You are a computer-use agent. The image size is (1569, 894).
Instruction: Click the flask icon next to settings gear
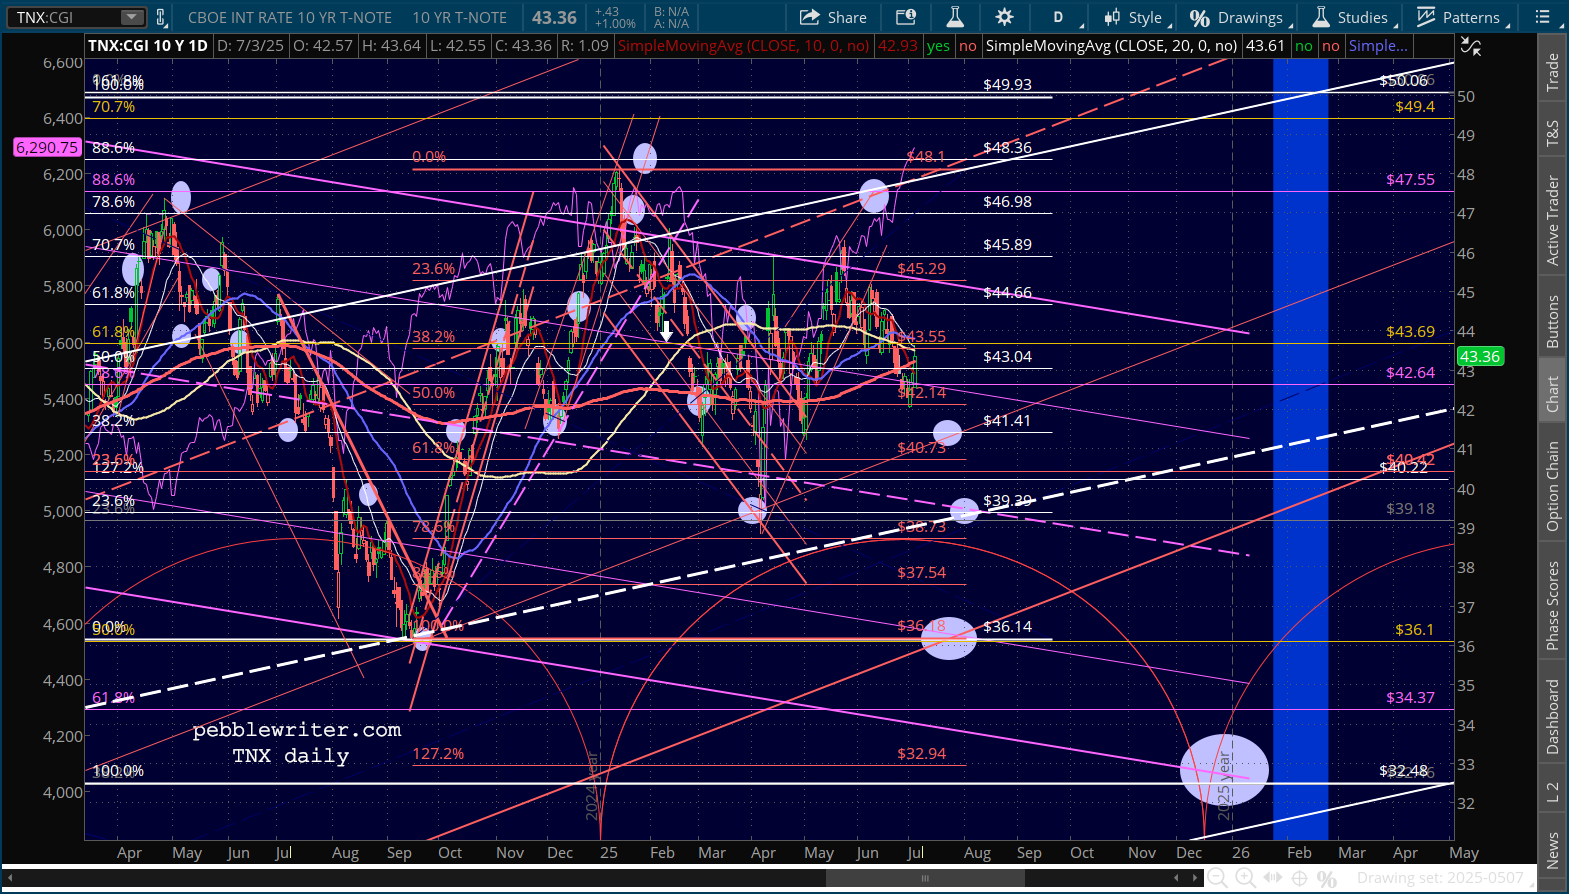coord(955,17)
